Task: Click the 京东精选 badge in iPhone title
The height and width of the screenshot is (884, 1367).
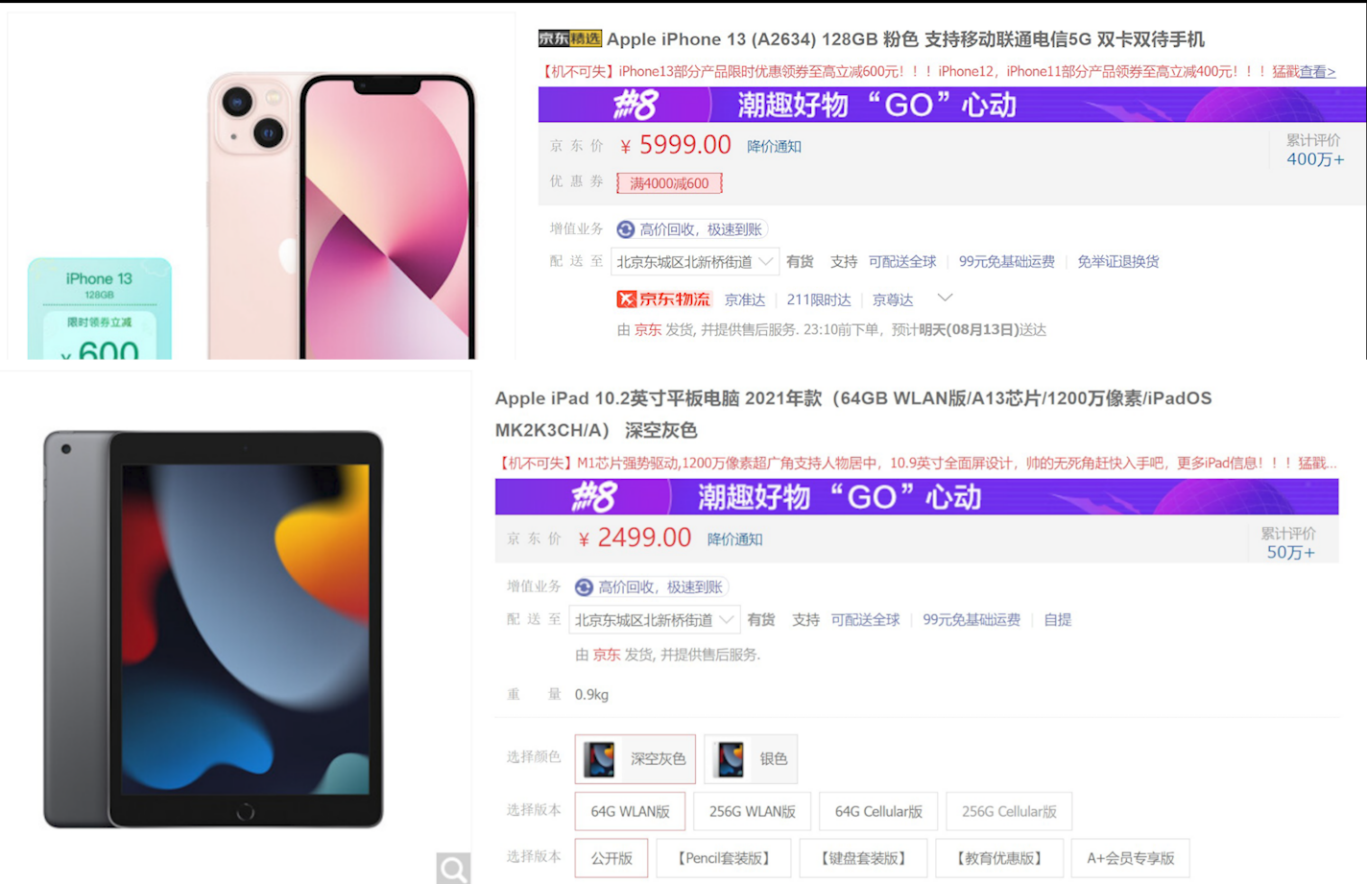Action: [570, 39]
